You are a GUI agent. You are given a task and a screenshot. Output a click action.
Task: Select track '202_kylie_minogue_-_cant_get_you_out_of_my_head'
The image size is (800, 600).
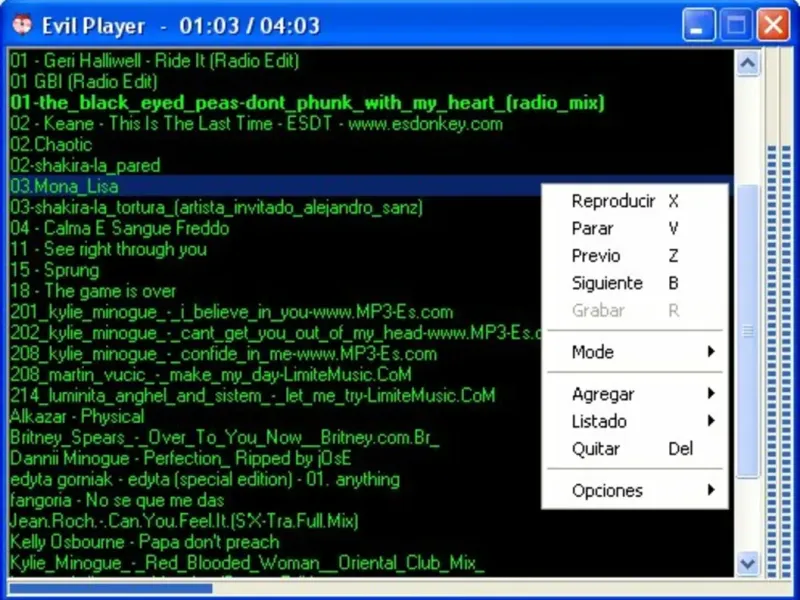(x=276, y=333)
